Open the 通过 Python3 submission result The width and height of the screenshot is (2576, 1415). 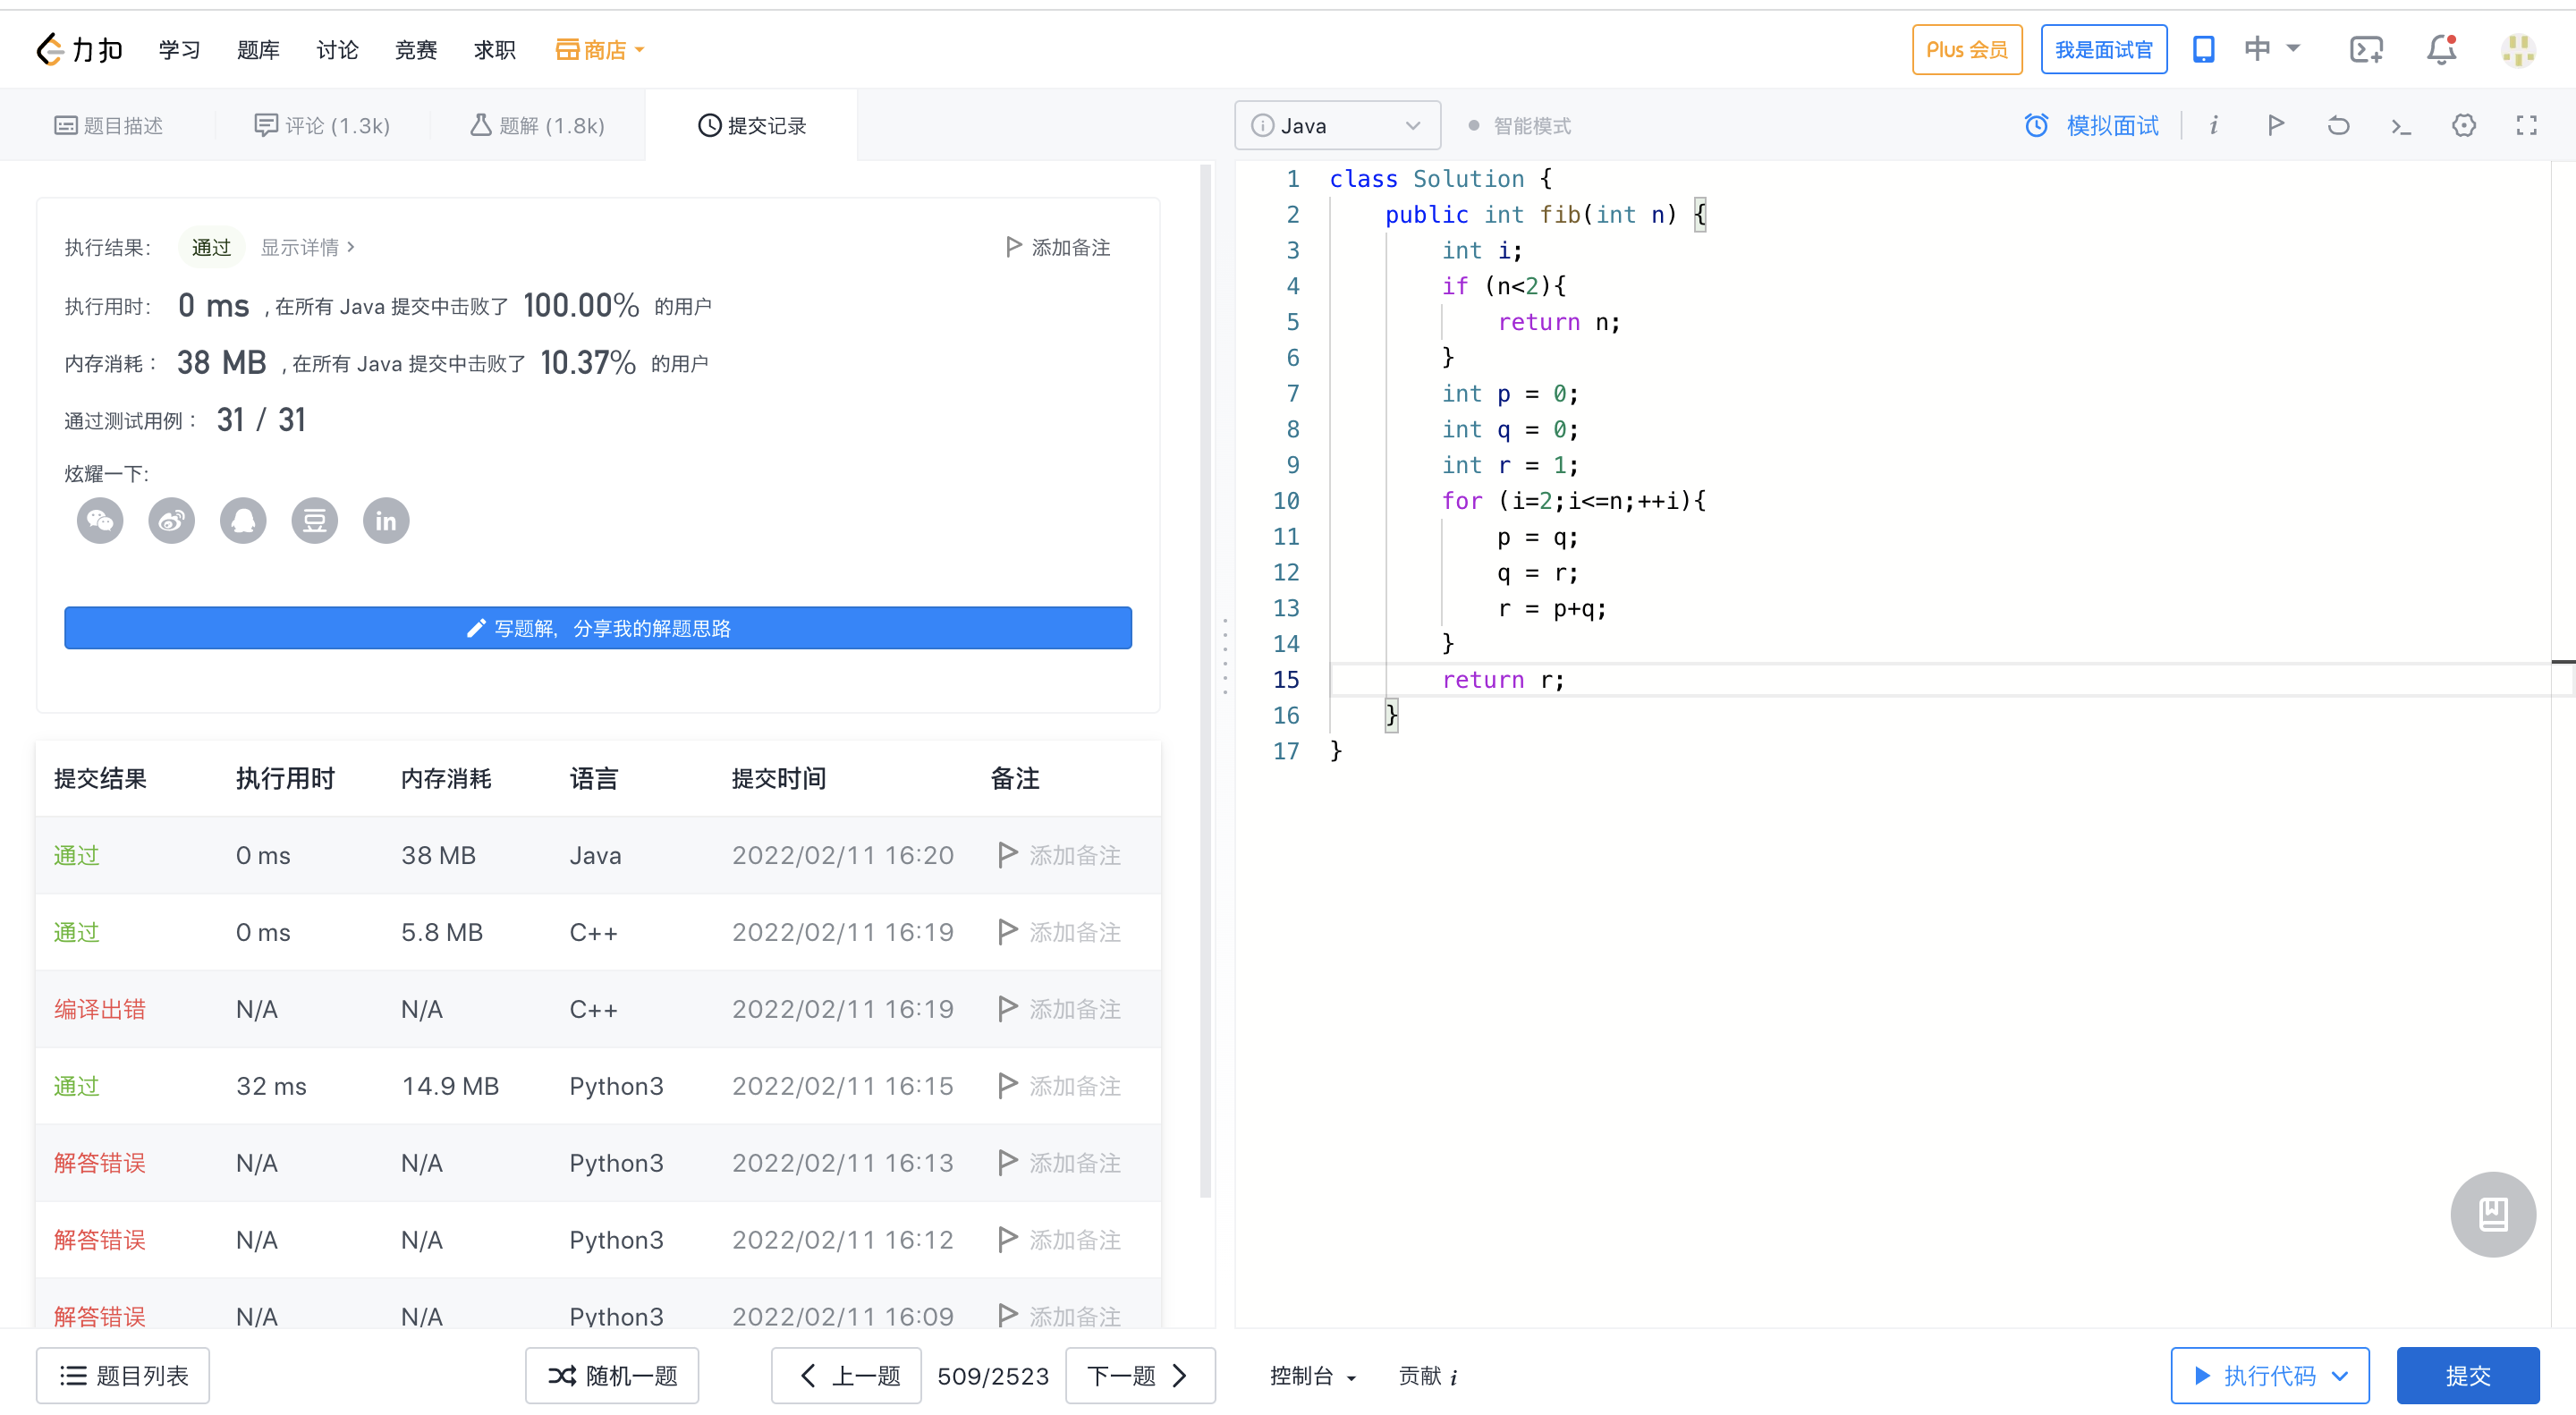coord(77,1086)
